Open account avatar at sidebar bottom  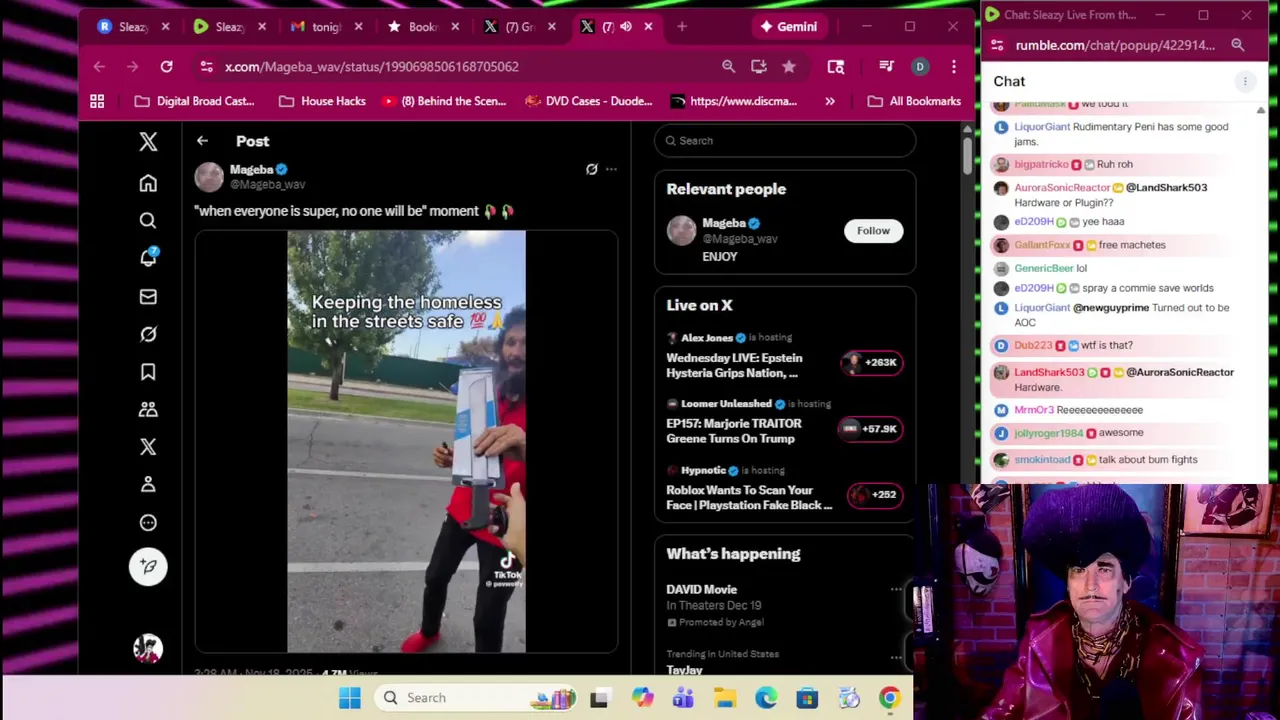coord(148,648)
